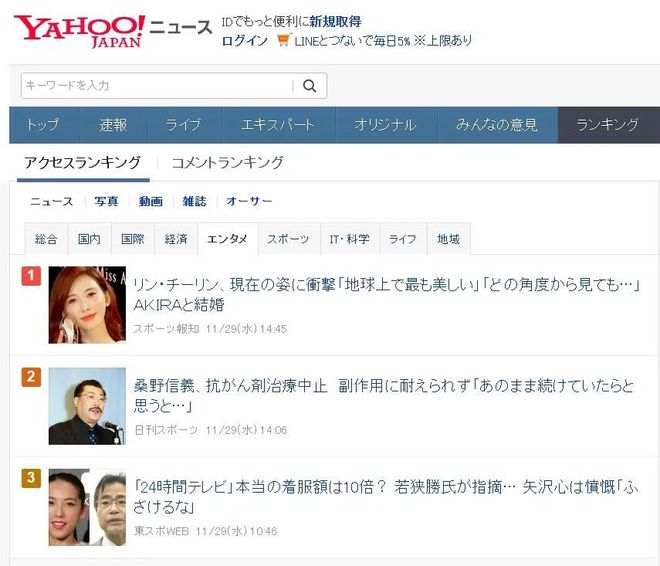
Task: Select the 総合 category tab
Action: (x=46, y=239)
